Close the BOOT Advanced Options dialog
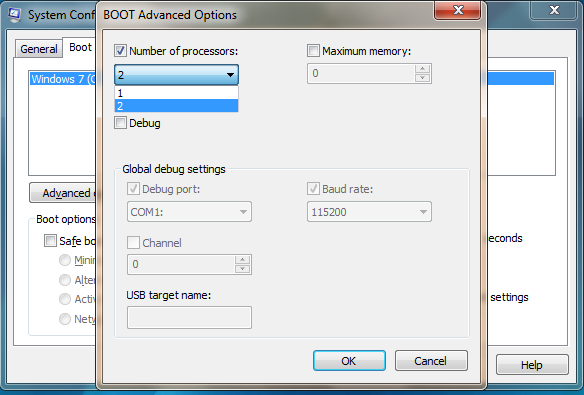This screenshot has height=395, width=584. click(458, 10)
